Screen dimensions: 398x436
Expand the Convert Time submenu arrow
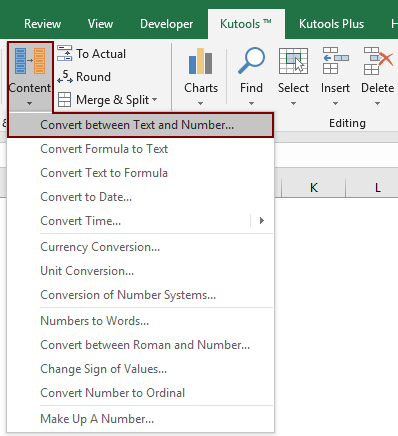262,220
